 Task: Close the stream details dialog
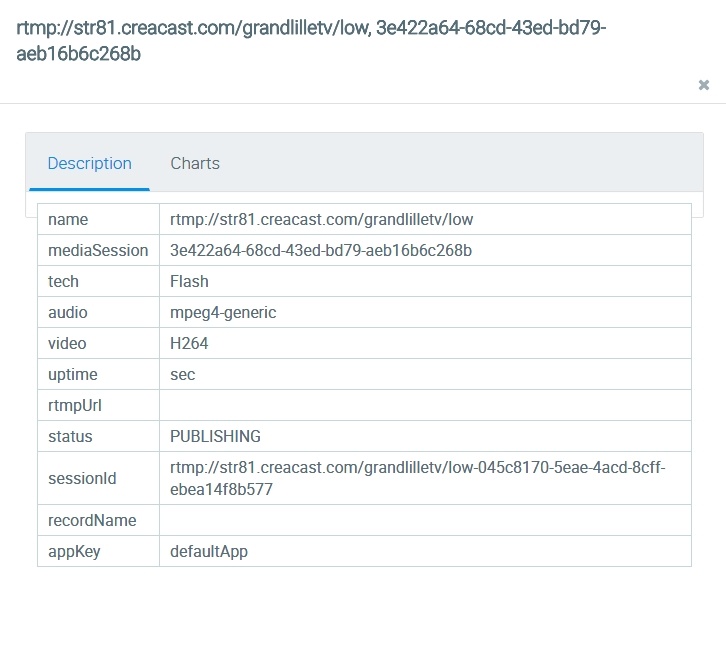coord(704,85)
